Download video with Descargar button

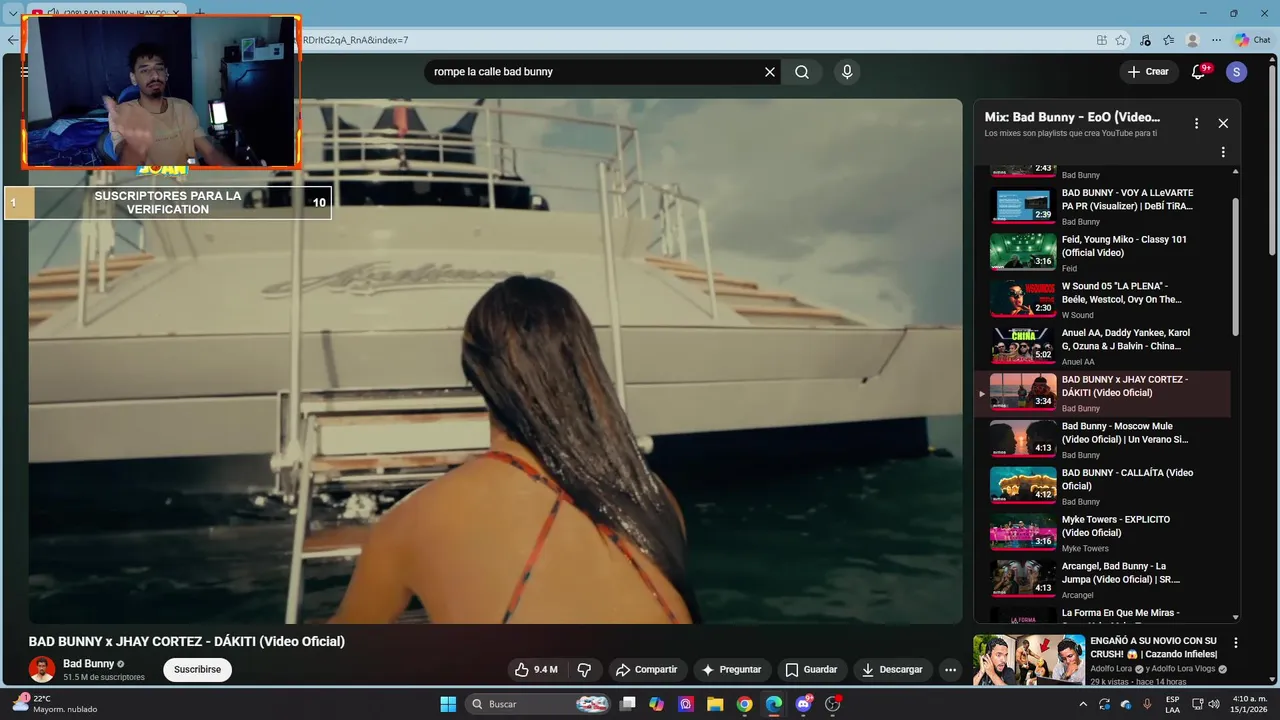coord(892,670)
